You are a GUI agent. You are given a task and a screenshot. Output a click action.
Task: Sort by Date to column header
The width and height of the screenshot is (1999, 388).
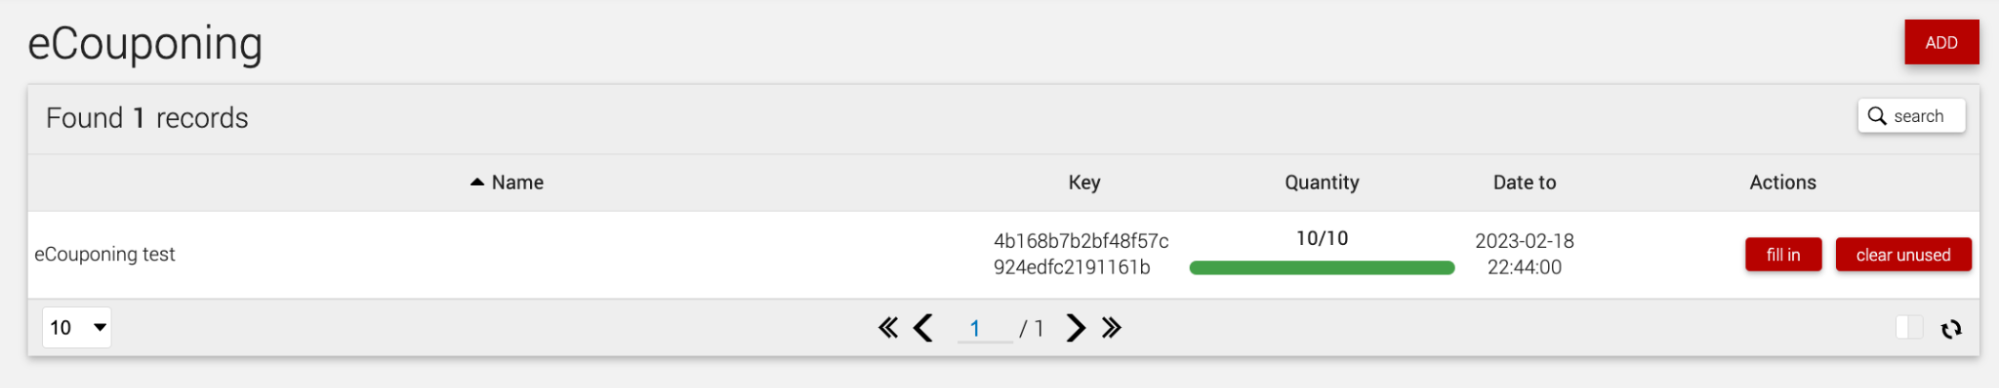(1524, 182)
